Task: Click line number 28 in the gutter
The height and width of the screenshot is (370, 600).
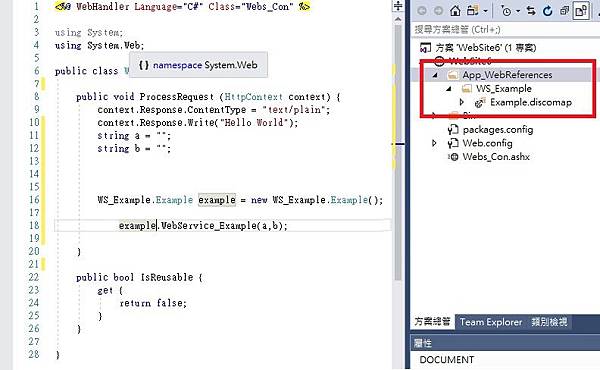Action: [x=34, y=354]
